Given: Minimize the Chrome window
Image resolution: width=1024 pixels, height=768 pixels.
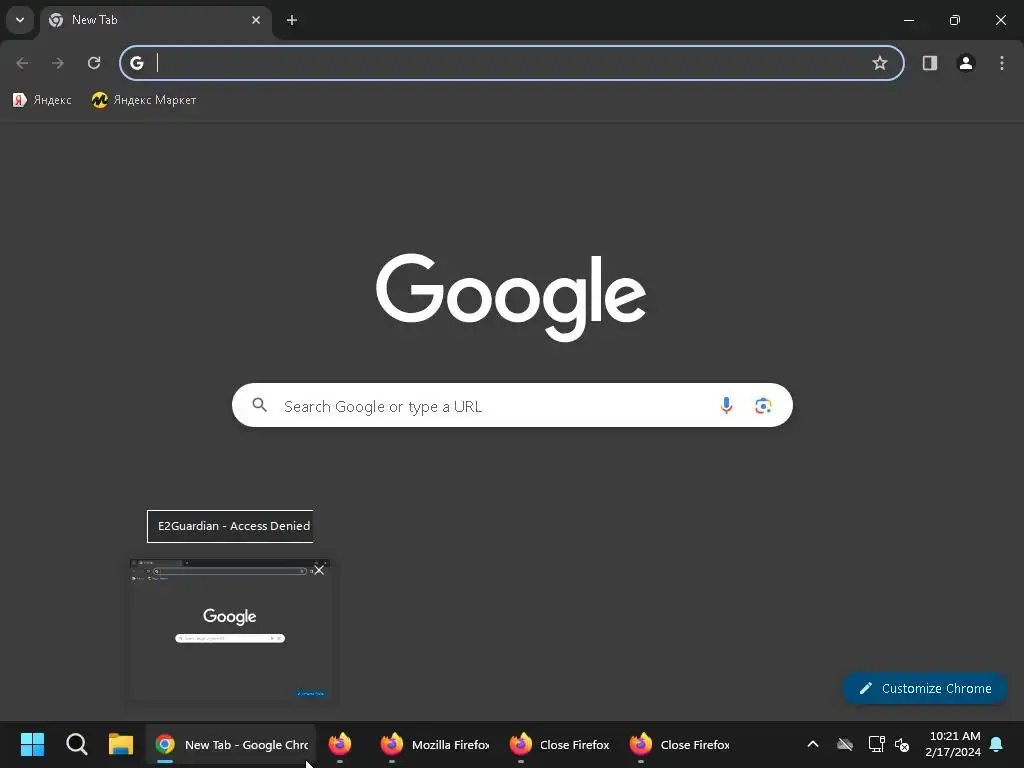Looking at the screenshot, I should [908, 20].
